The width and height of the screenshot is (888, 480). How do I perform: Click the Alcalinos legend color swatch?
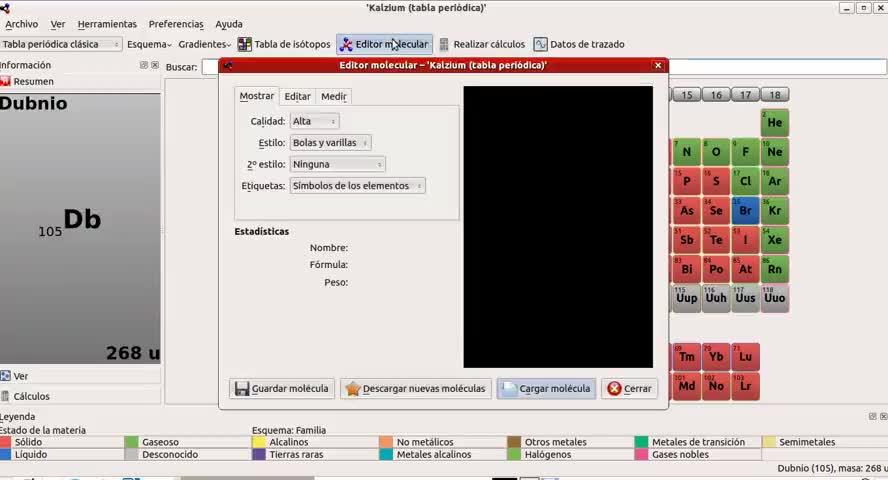pyautogui.click(x=259, y=442)
